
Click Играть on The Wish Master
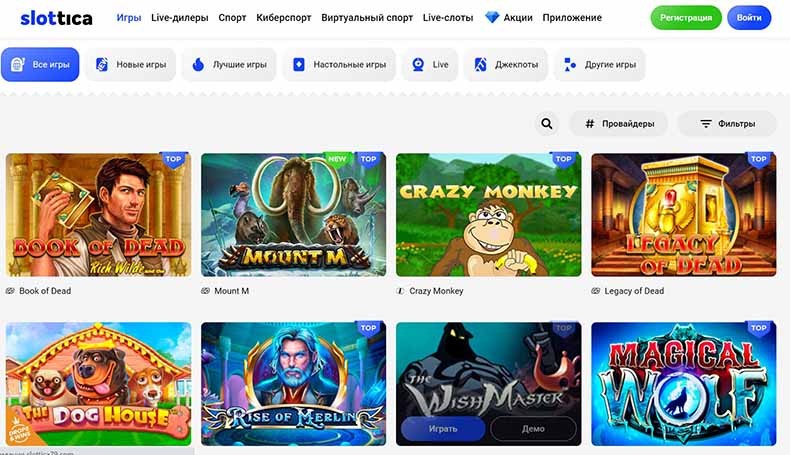tap(443, 429)
